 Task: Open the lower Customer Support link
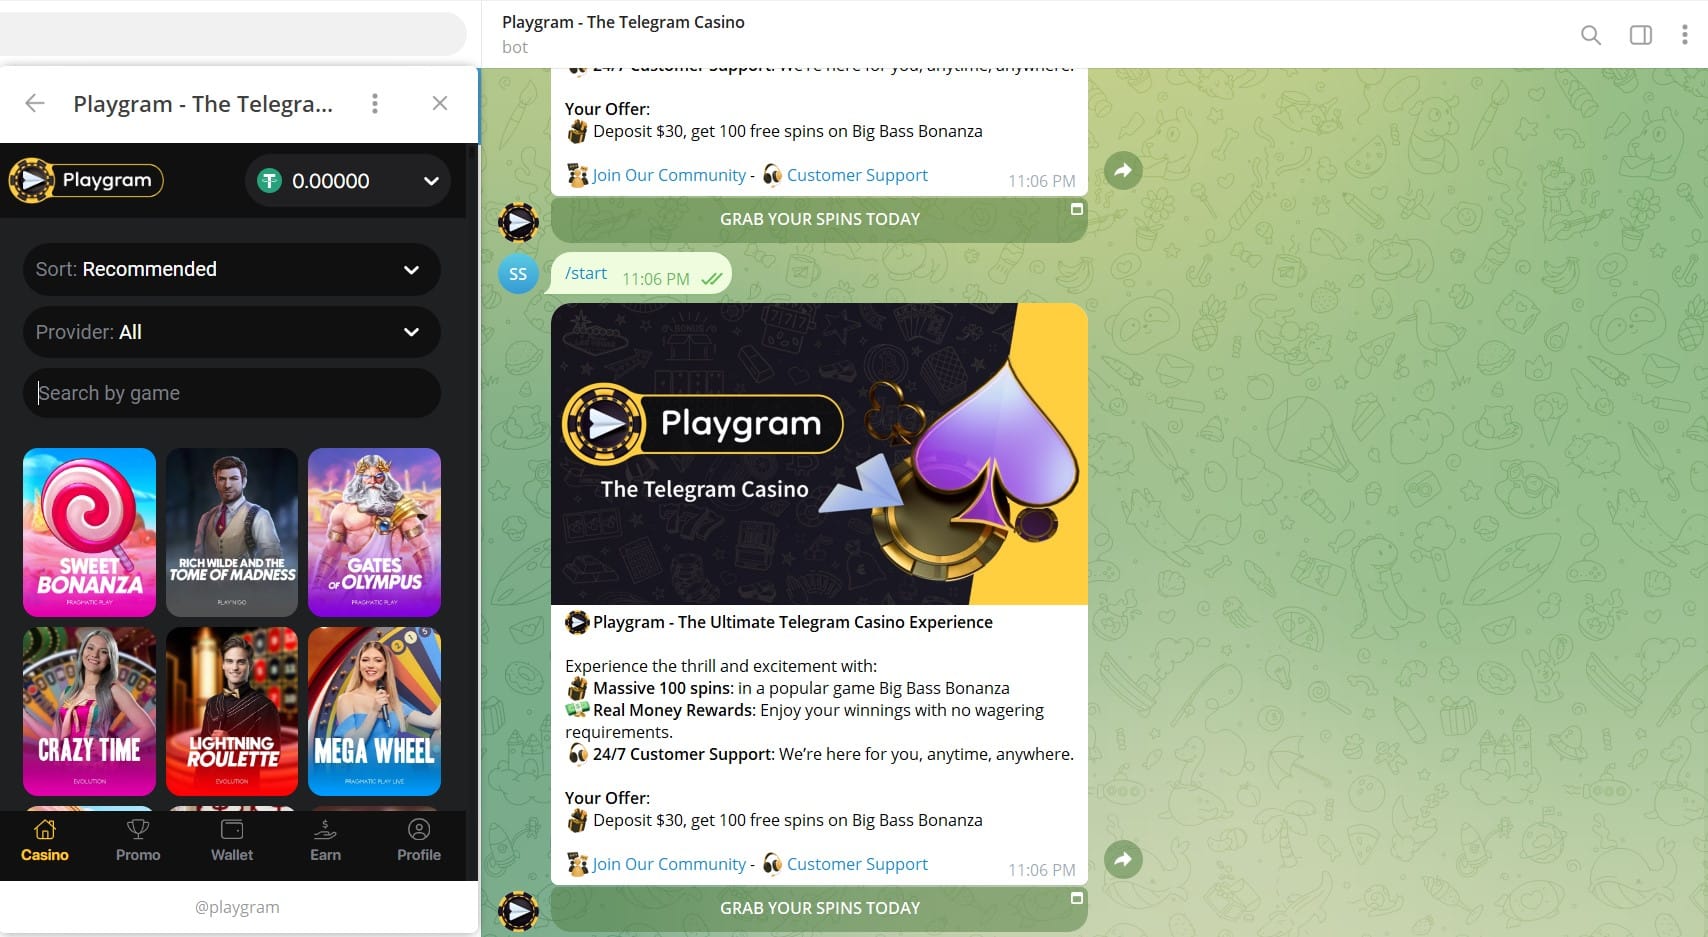click(x=857, y=864)
